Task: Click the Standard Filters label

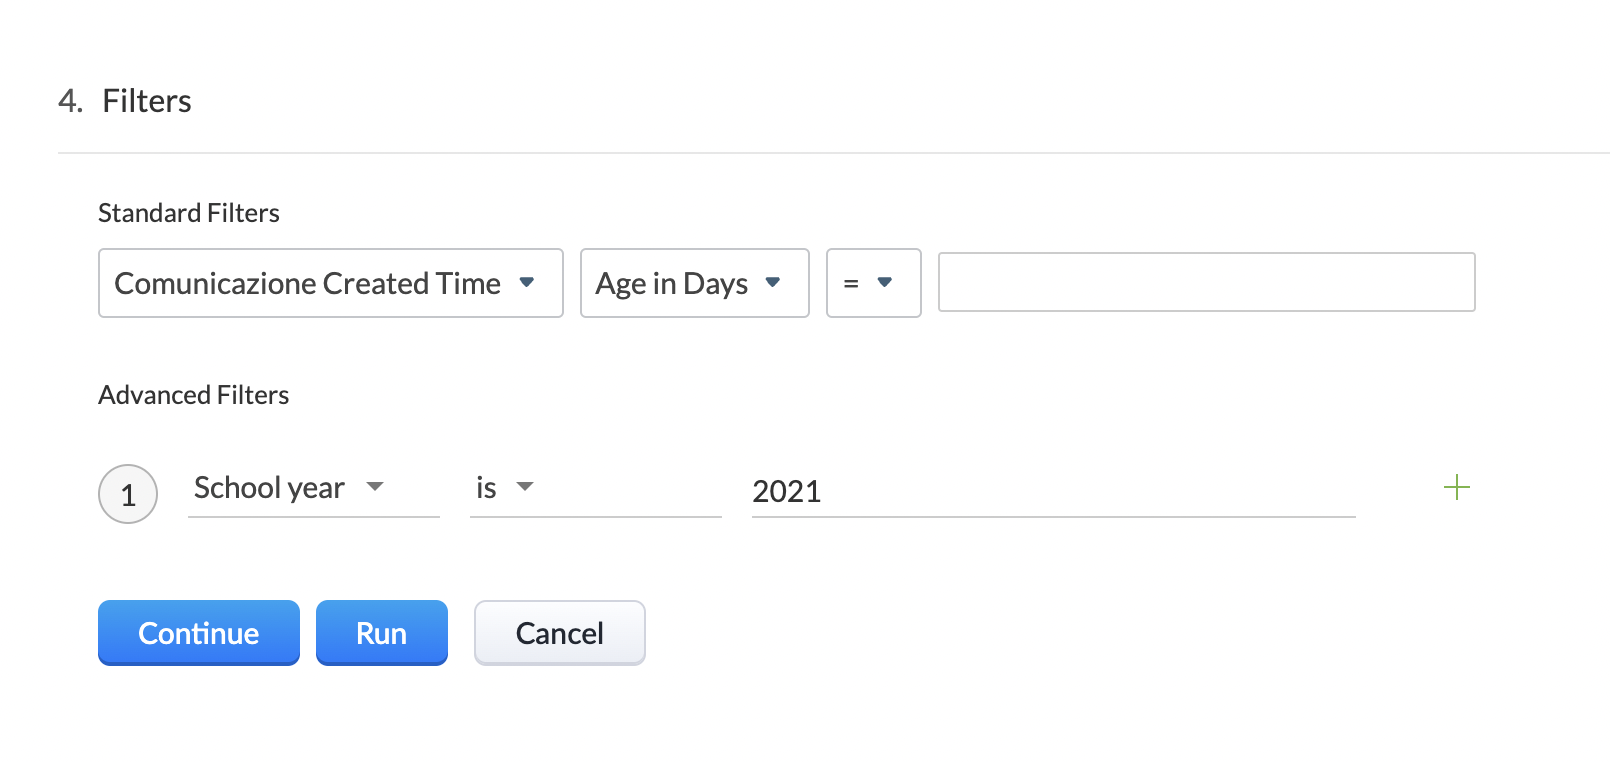Action: [x=189, y=213]
